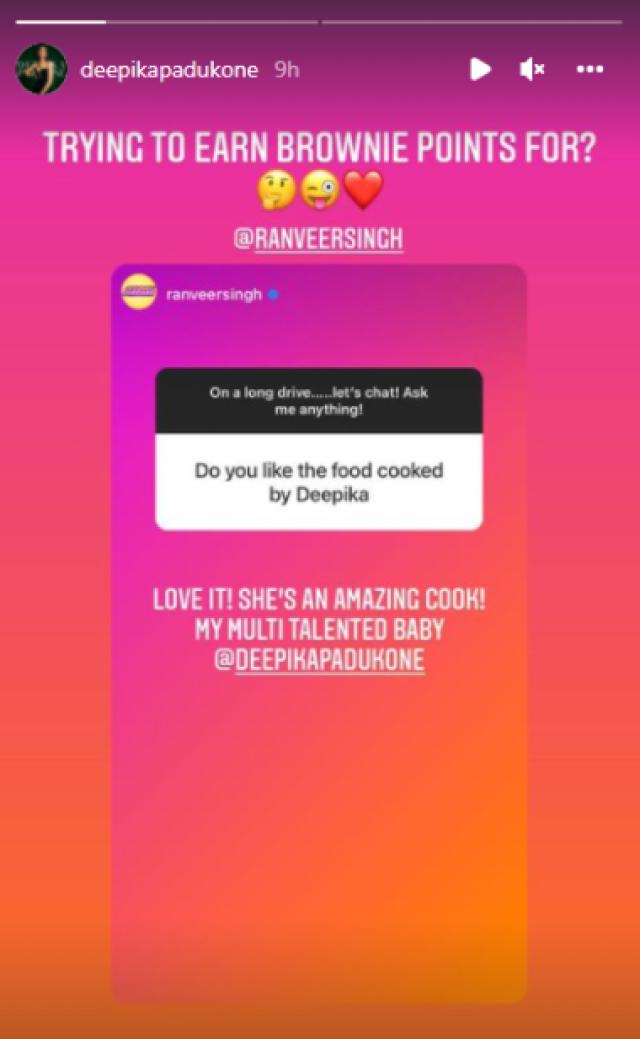This screenshot has height=1039, width=640.
Task: Tap the thinking face emoji
Action: click(276, 190)
